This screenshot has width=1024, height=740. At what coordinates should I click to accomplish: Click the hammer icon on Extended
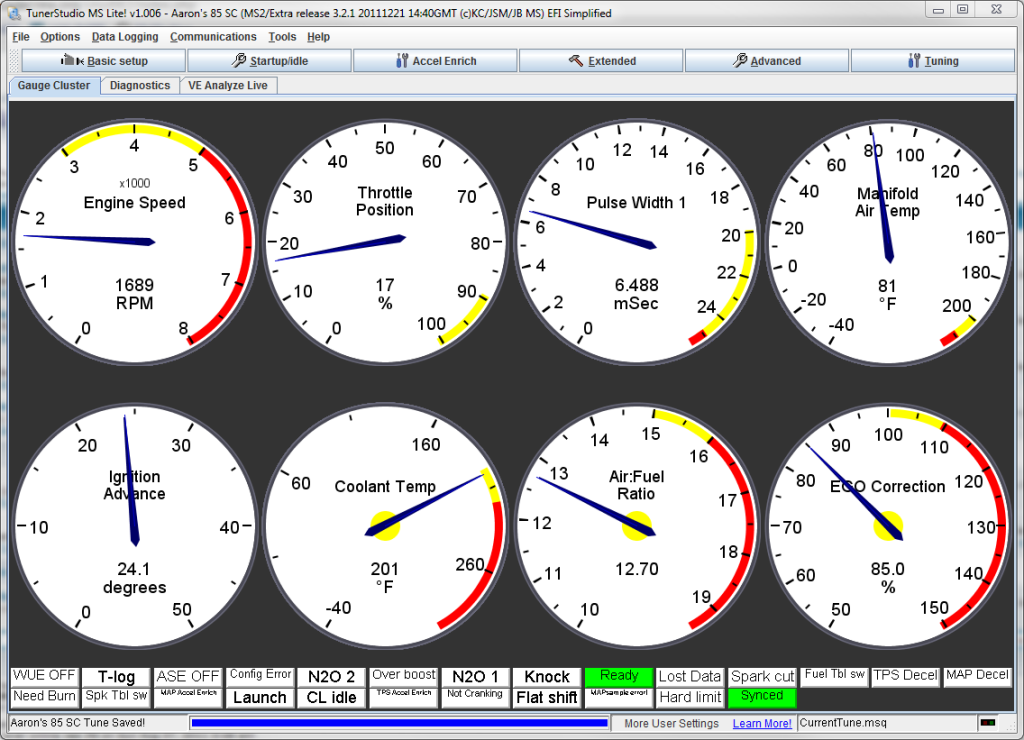(x=576, y=61)
